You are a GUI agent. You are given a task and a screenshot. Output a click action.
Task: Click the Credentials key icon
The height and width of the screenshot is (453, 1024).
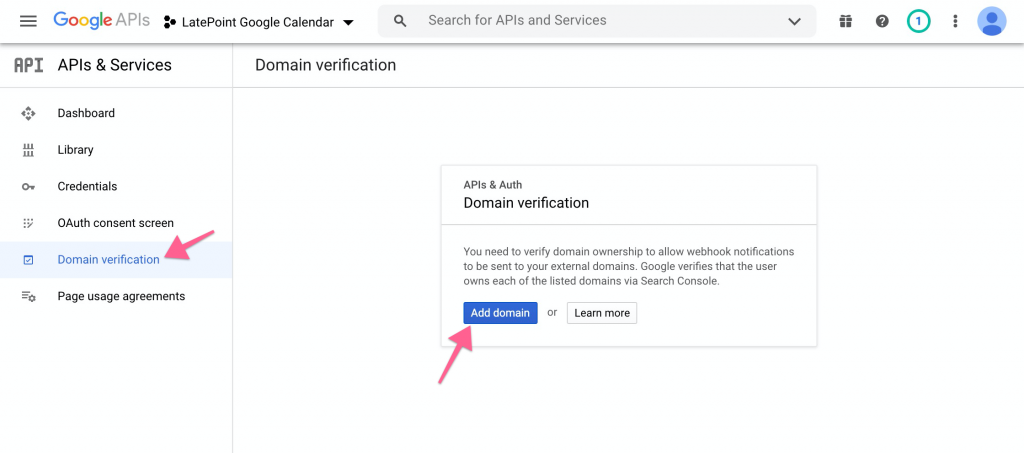[28, 187]
